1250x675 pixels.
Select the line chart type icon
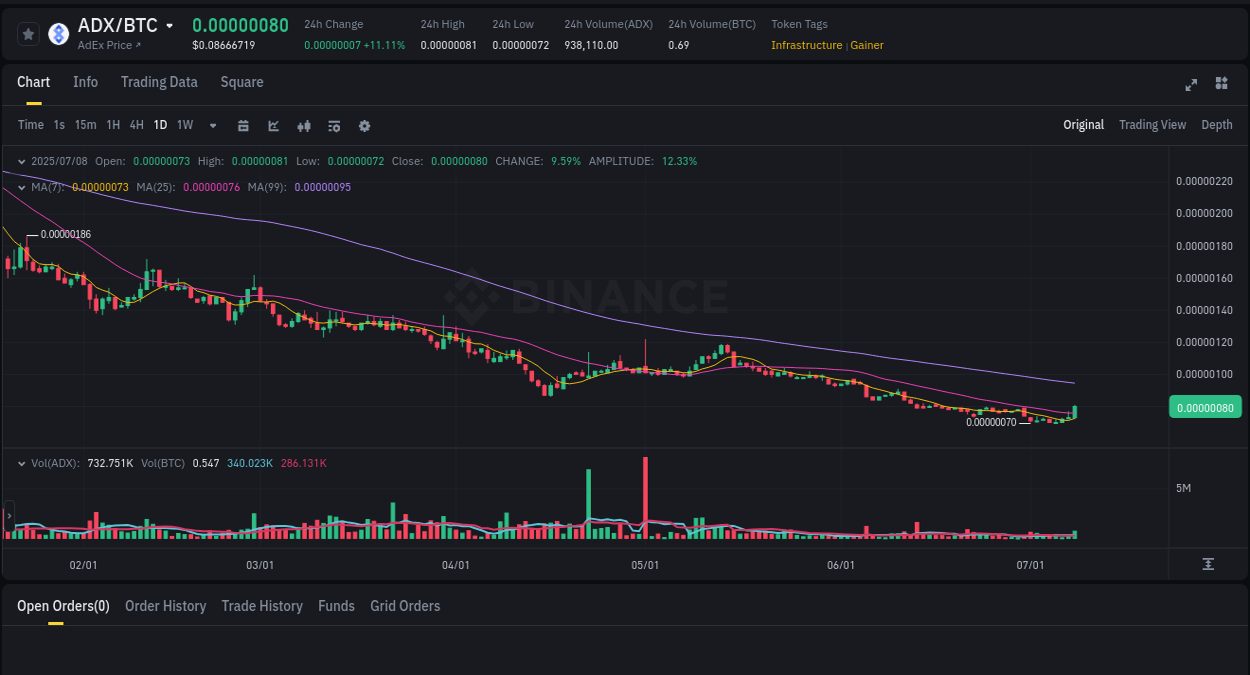pyautogui.click(x=273, y=125)
